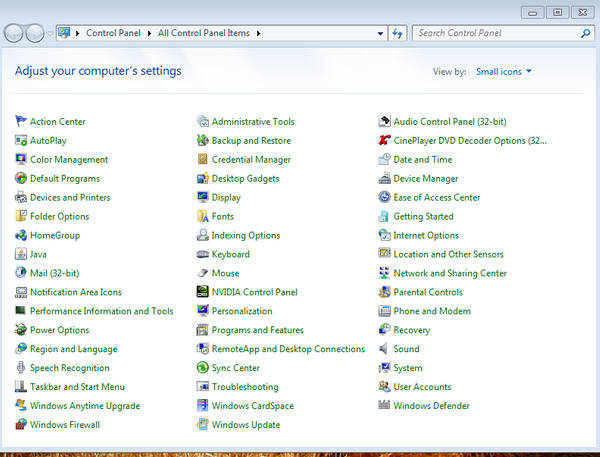
Task: Open the Device Manager icon
Action: 385,178
